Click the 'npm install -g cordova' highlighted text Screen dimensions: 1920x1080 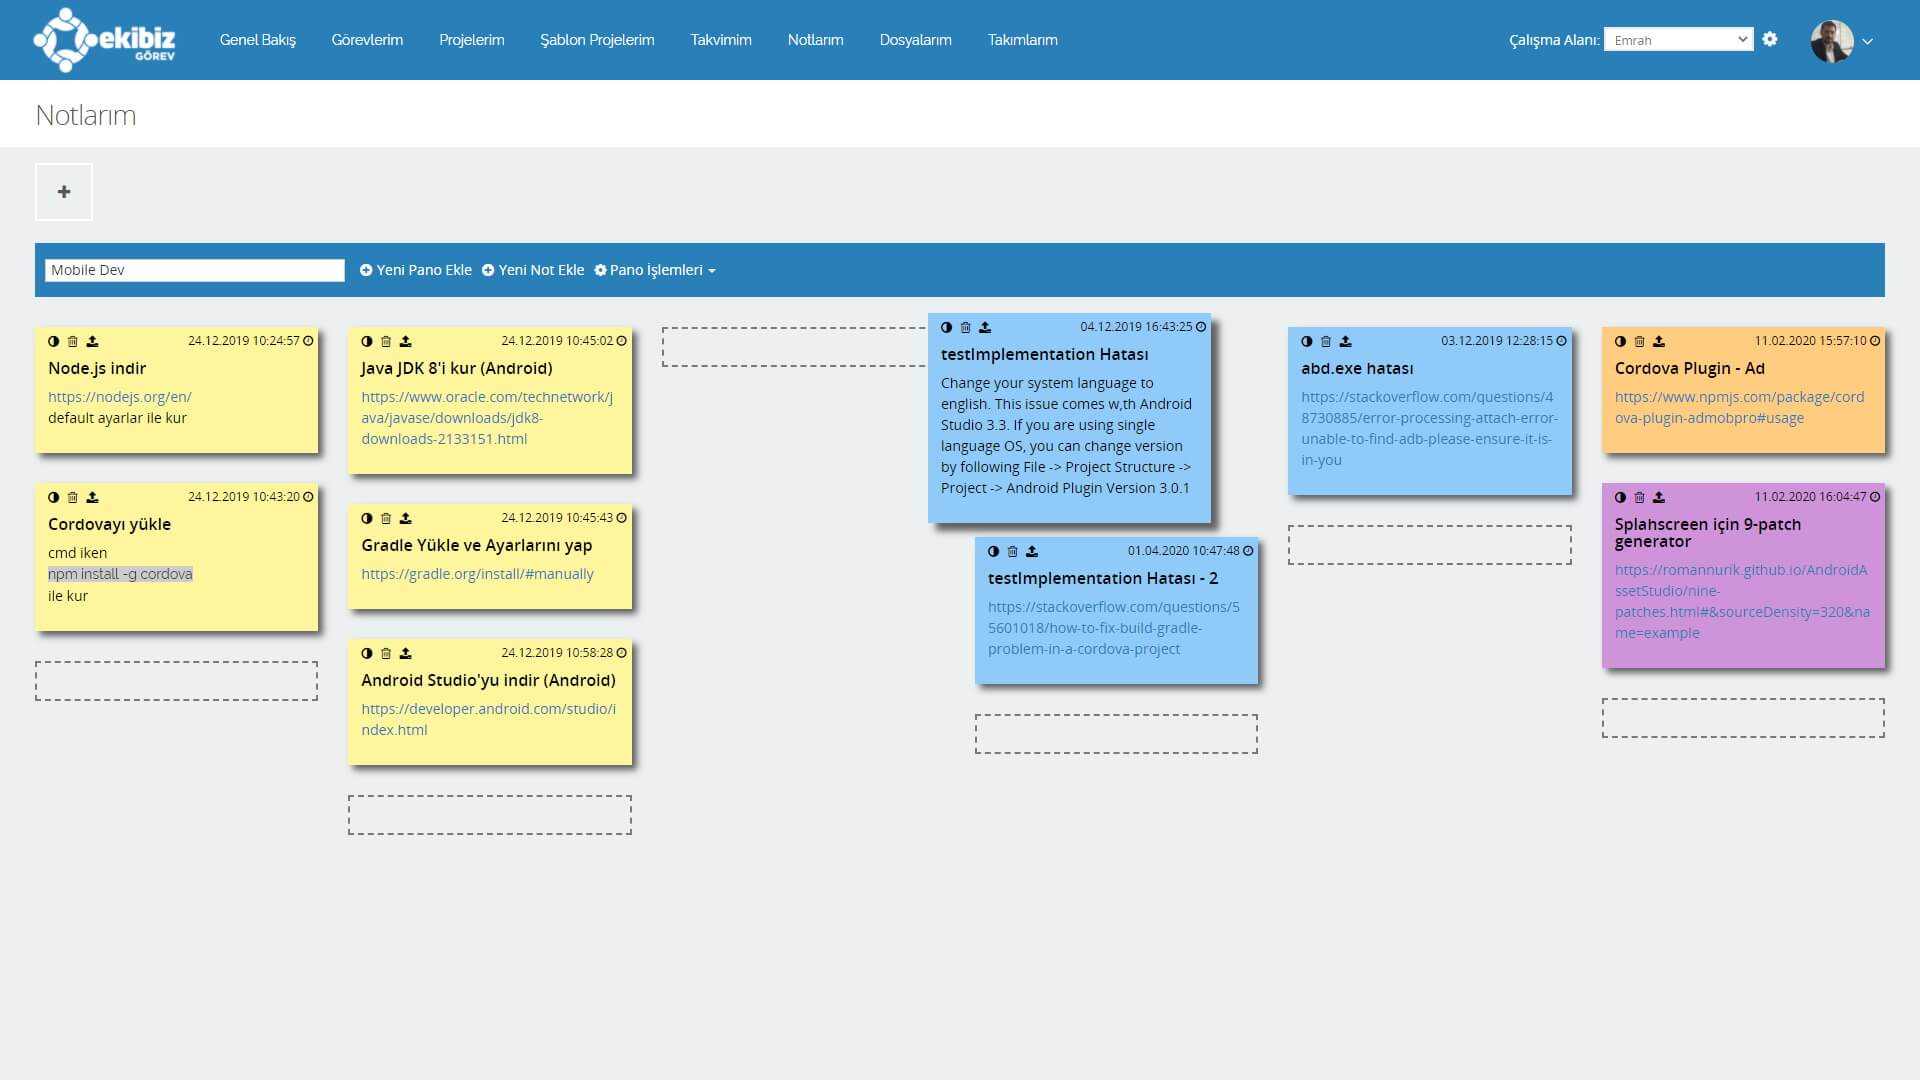click(x=120, y=574)
